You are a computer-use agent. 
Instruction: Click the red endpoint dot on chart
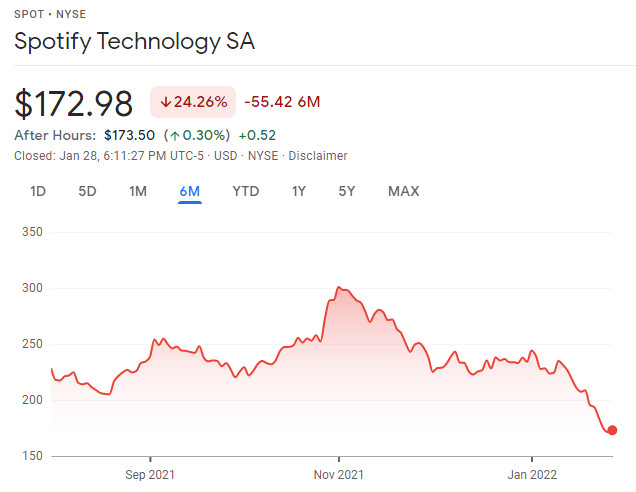[x=612, y=430]
